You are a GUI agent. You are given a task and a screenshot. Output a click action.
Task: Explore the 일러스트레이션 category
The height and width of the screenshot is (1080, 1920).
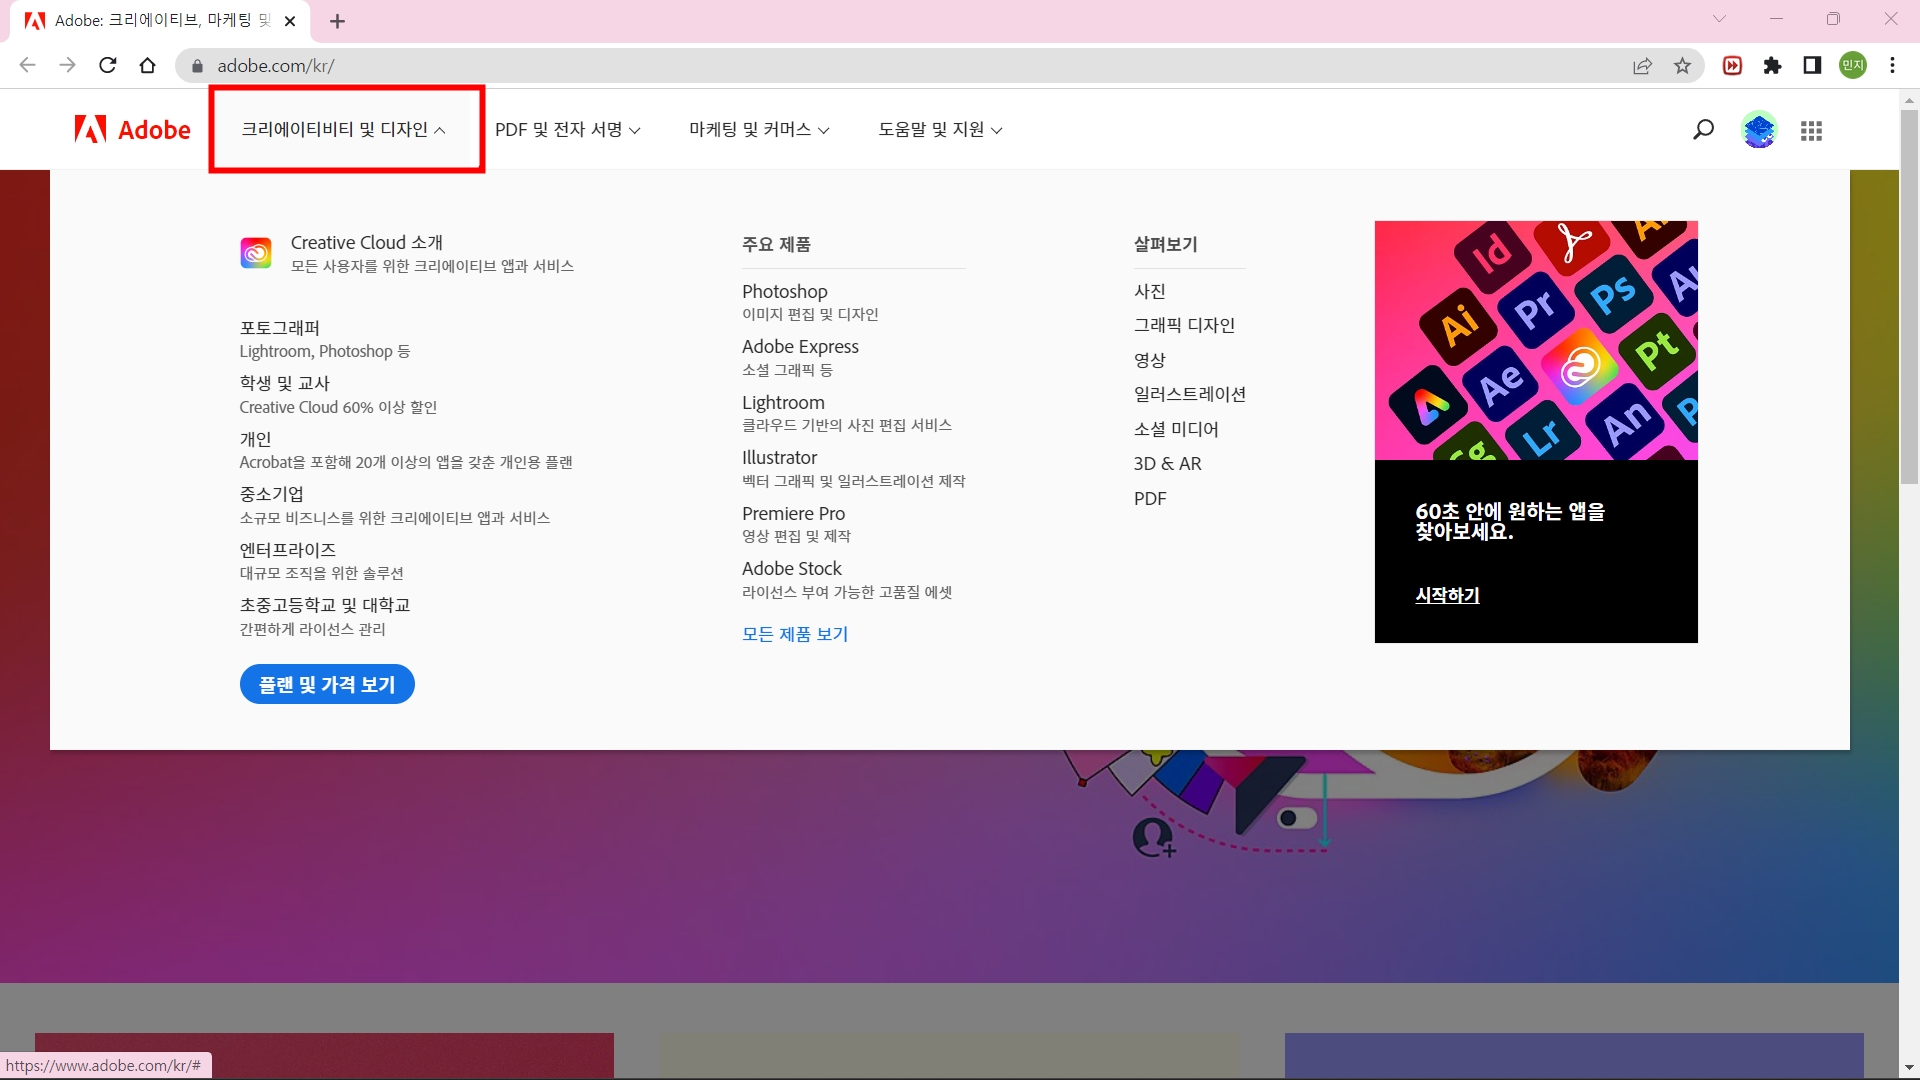[1189, 394]
